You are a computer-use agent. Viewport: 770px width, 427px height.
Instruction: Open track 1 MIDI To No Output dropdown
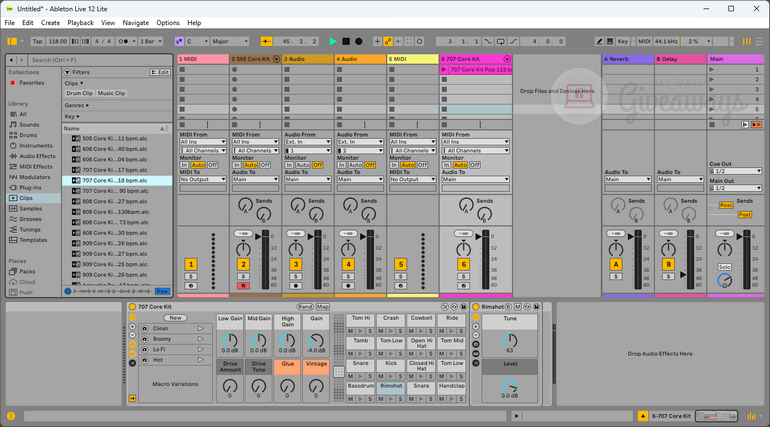(203, 179)
